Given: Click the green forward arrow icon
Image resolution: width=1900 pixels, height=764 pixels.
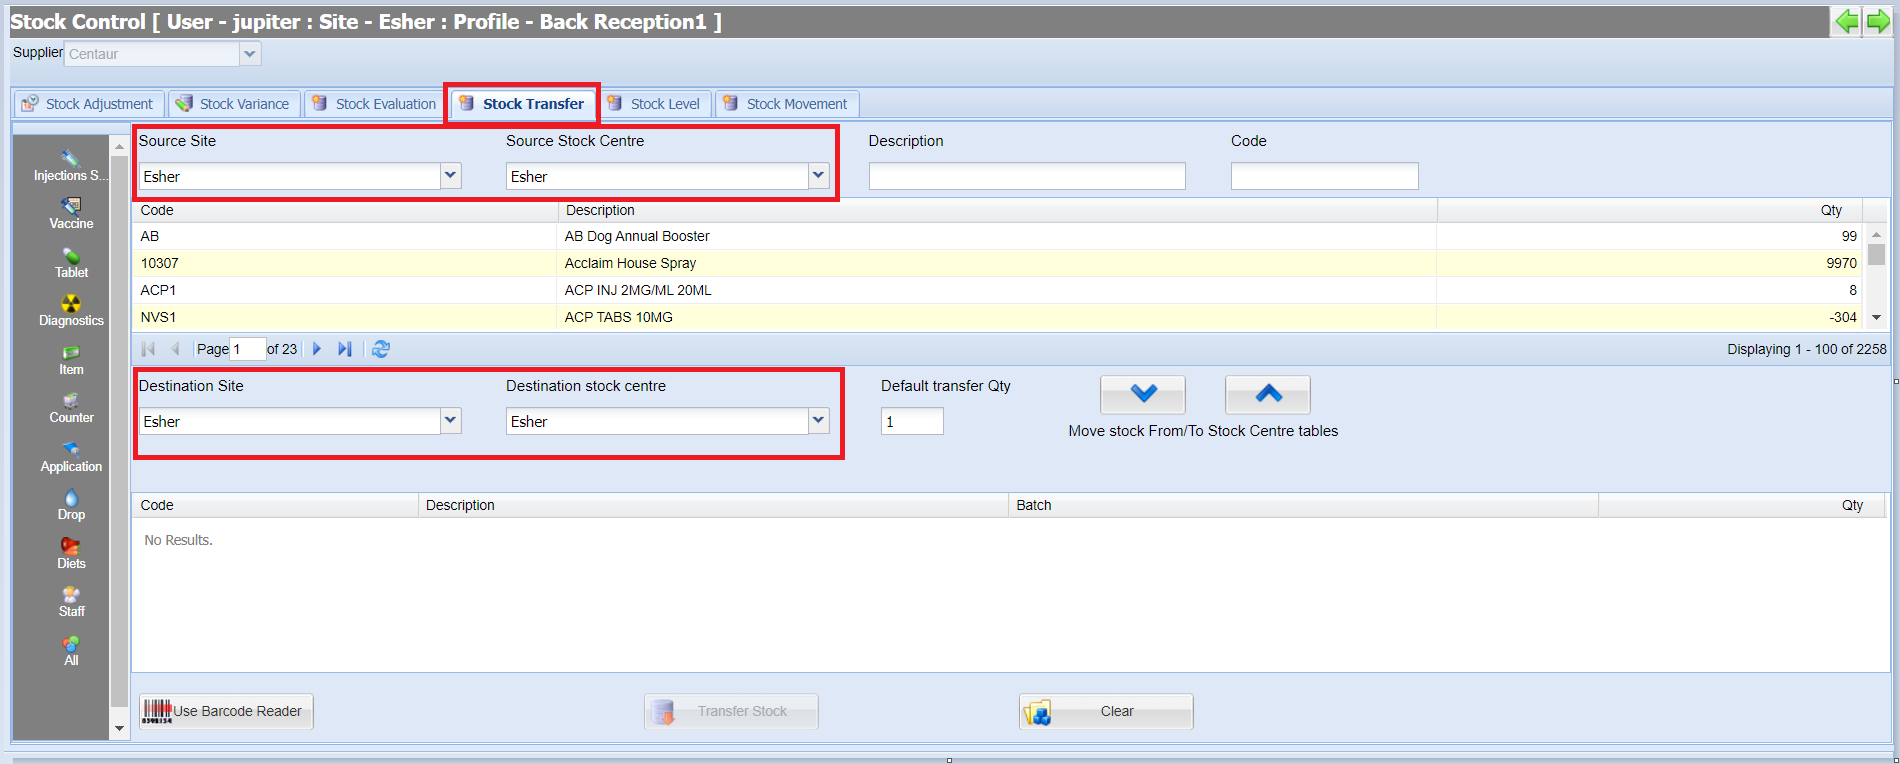Looking at the screenshot, I should (1878, 21).
